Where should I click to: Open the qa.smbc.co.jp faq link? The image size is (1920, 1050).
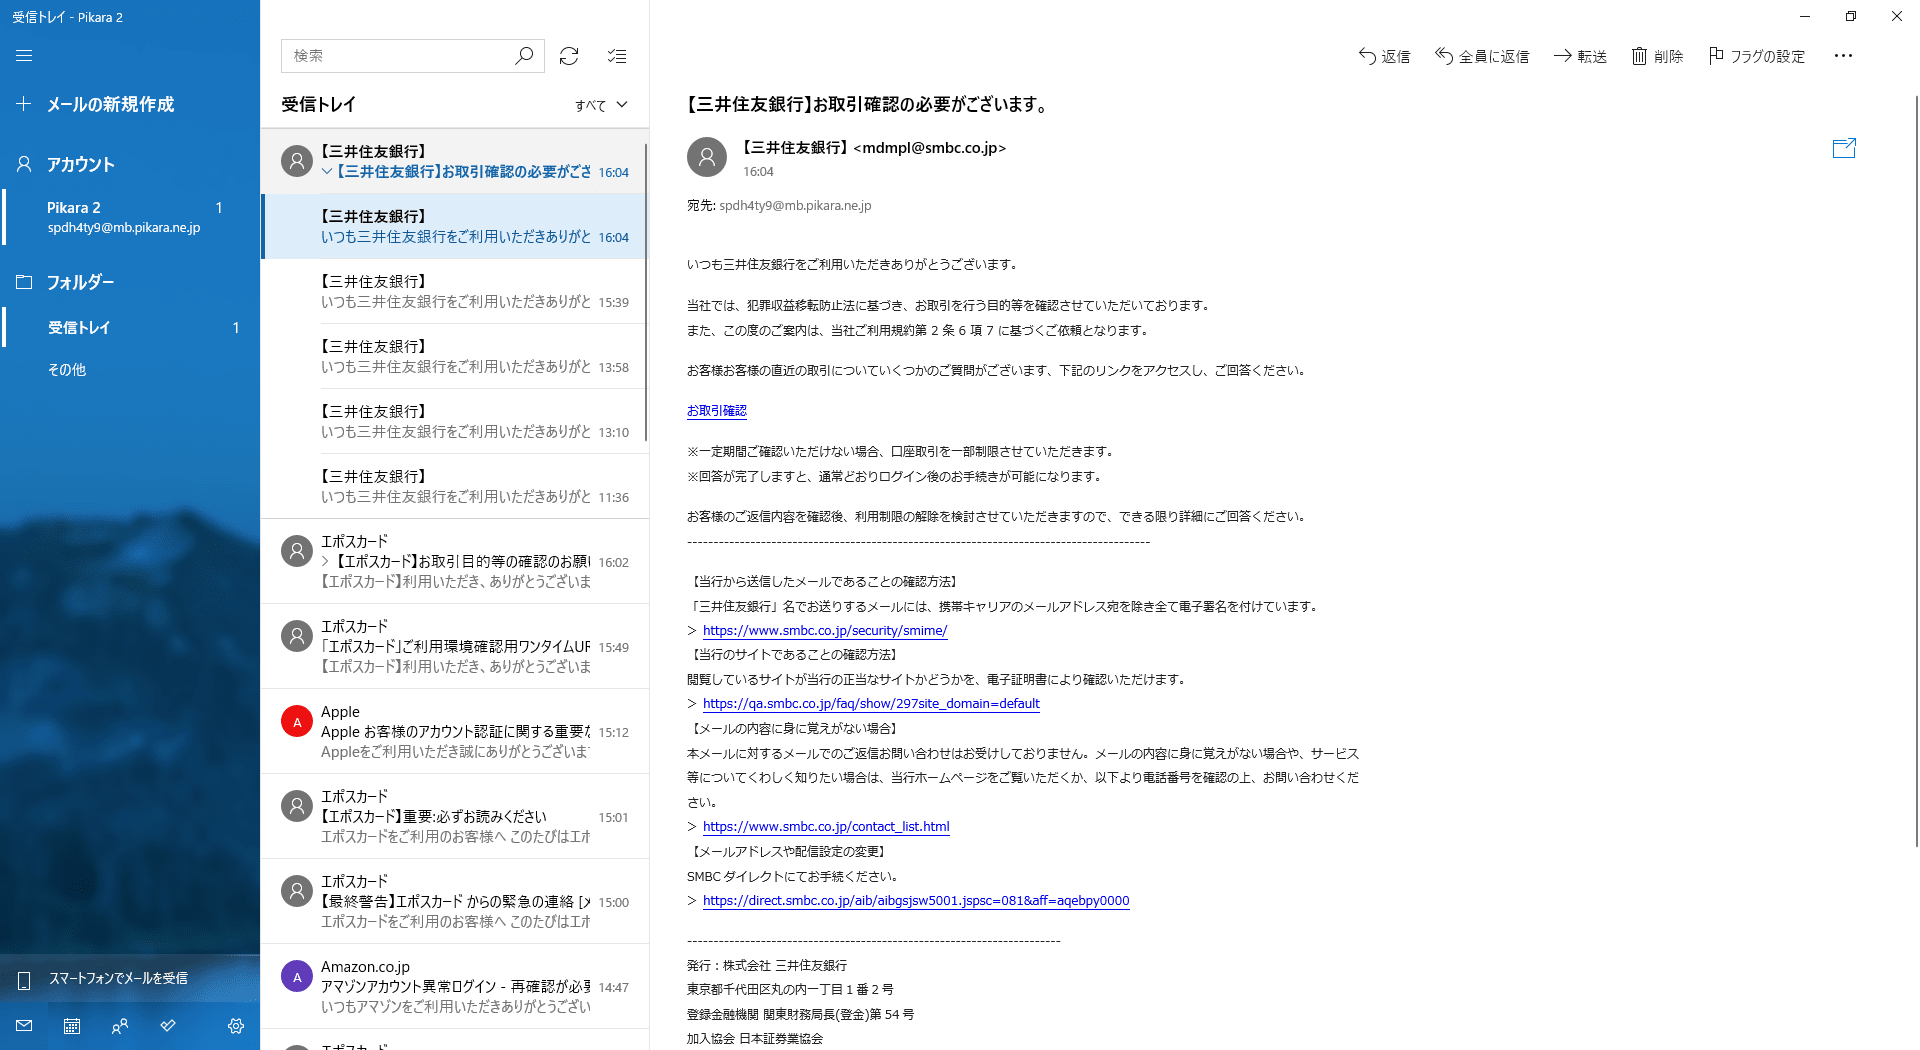871,704
